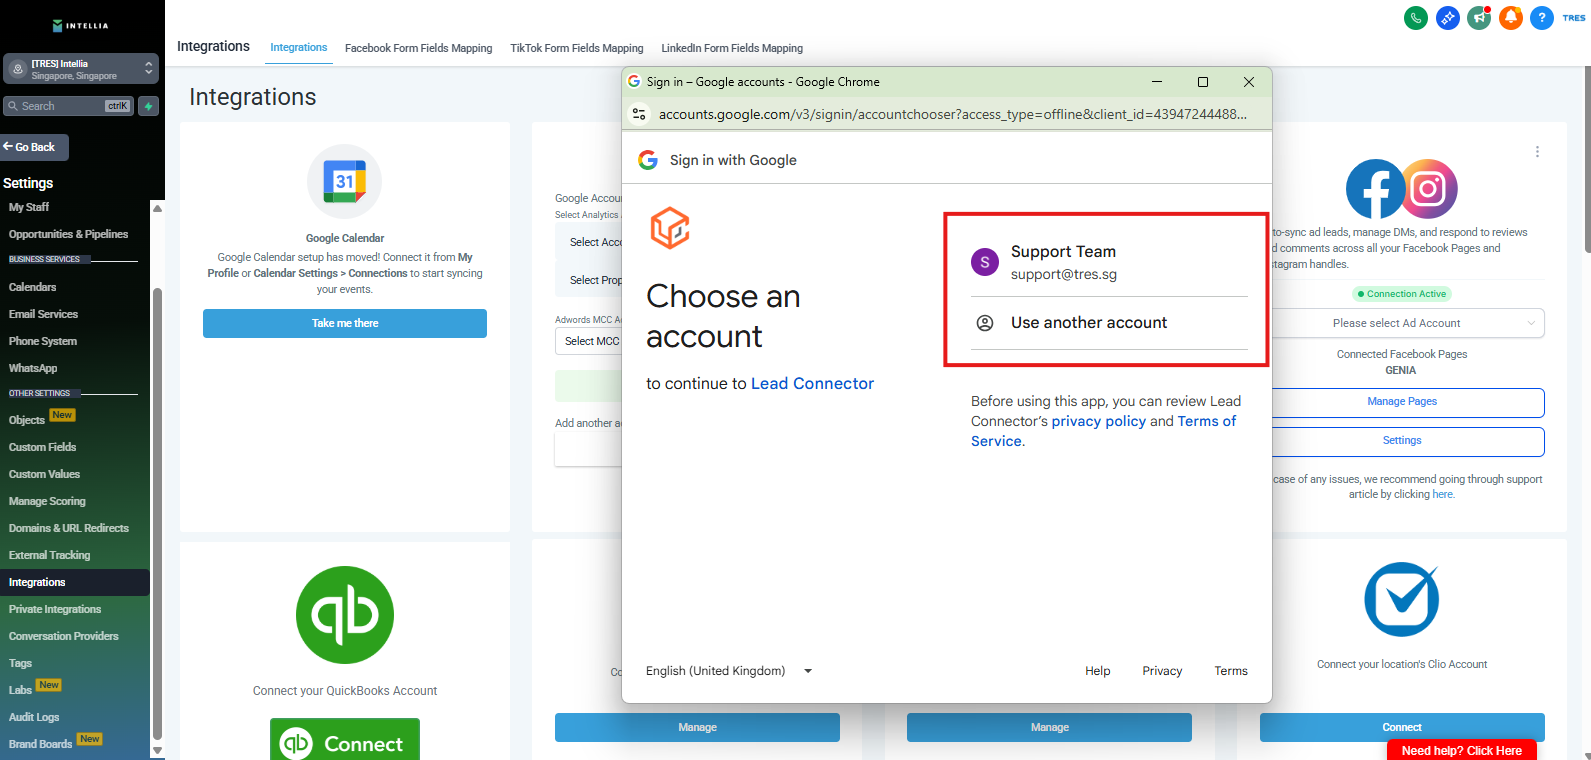Open the Select MCC dropdown
This screenshot has width=1591, height=760.
[x=588, y=341]
